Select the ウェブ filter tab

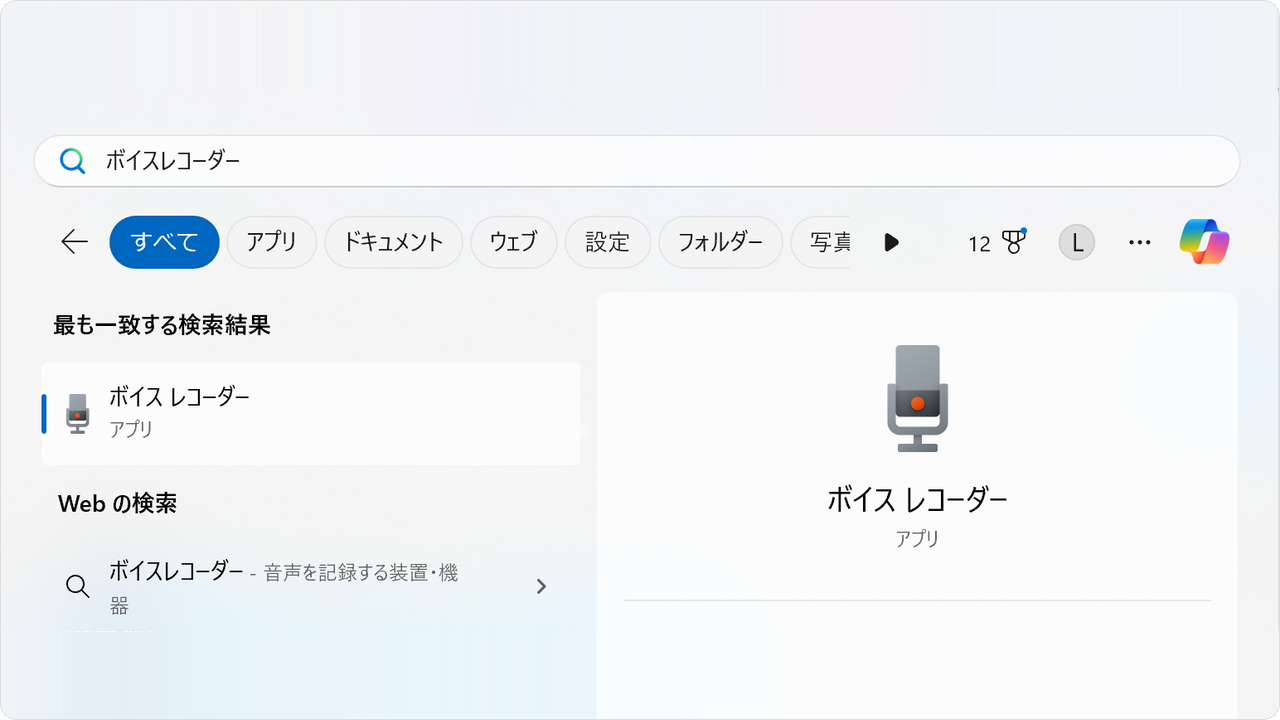point(514,242)
